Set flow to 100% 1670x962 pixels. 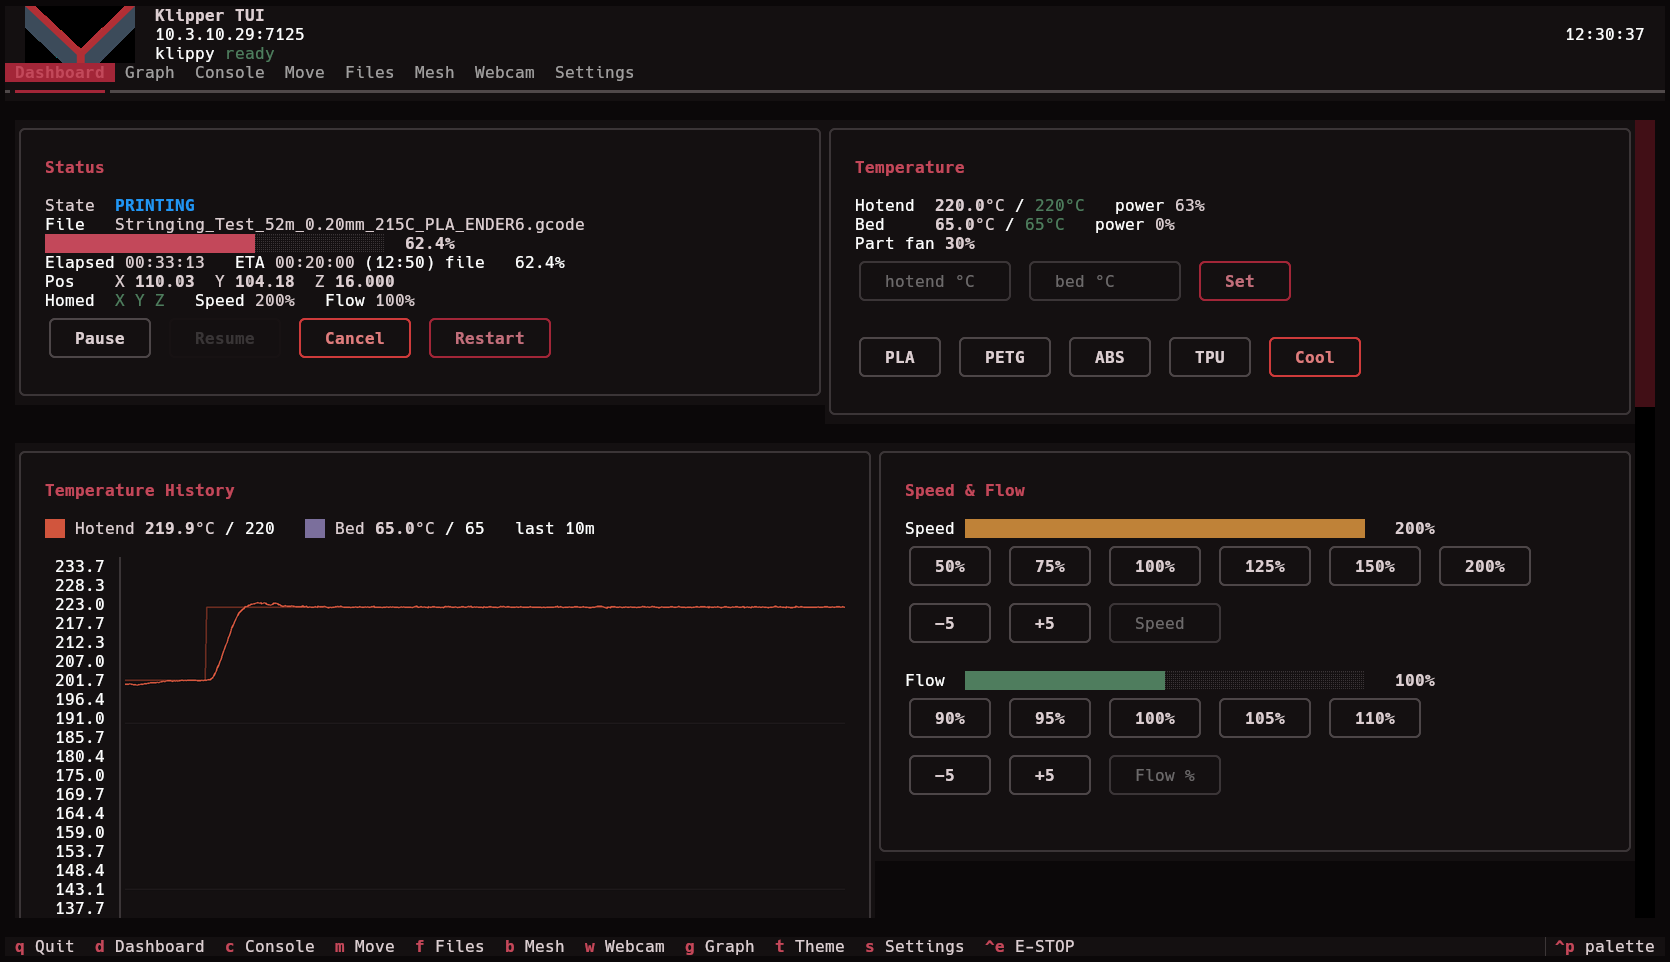coord(1155,718)
